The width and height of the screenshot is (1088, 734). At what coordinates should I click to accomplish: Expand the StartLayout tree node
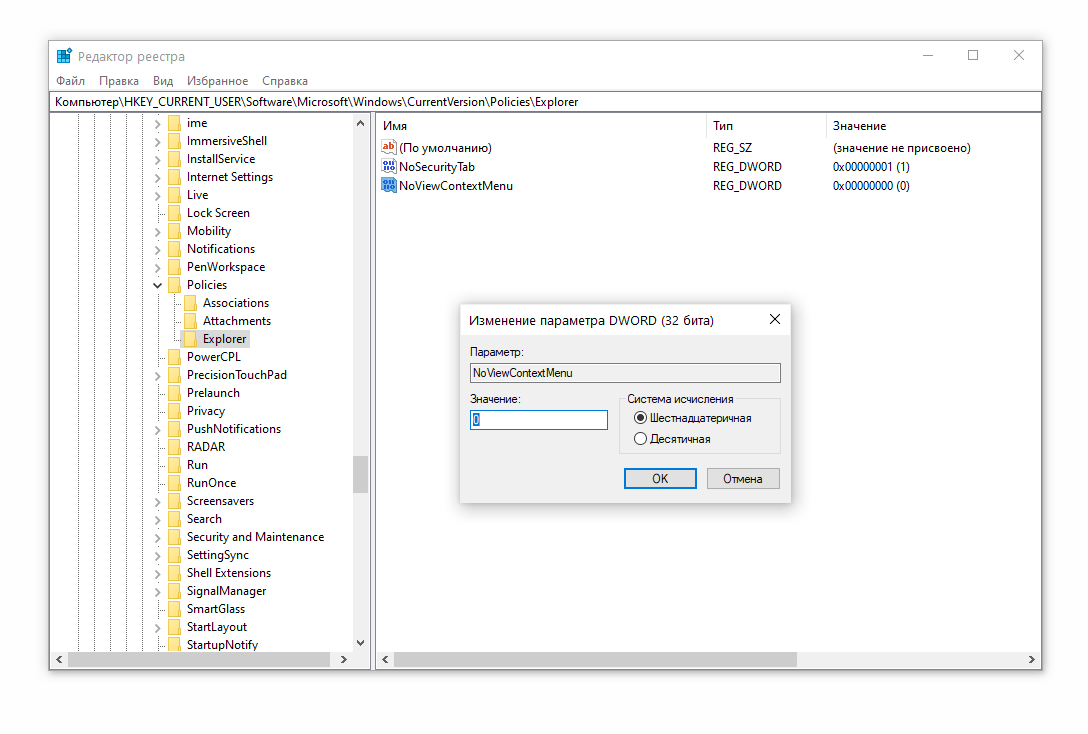coord(158,628)
